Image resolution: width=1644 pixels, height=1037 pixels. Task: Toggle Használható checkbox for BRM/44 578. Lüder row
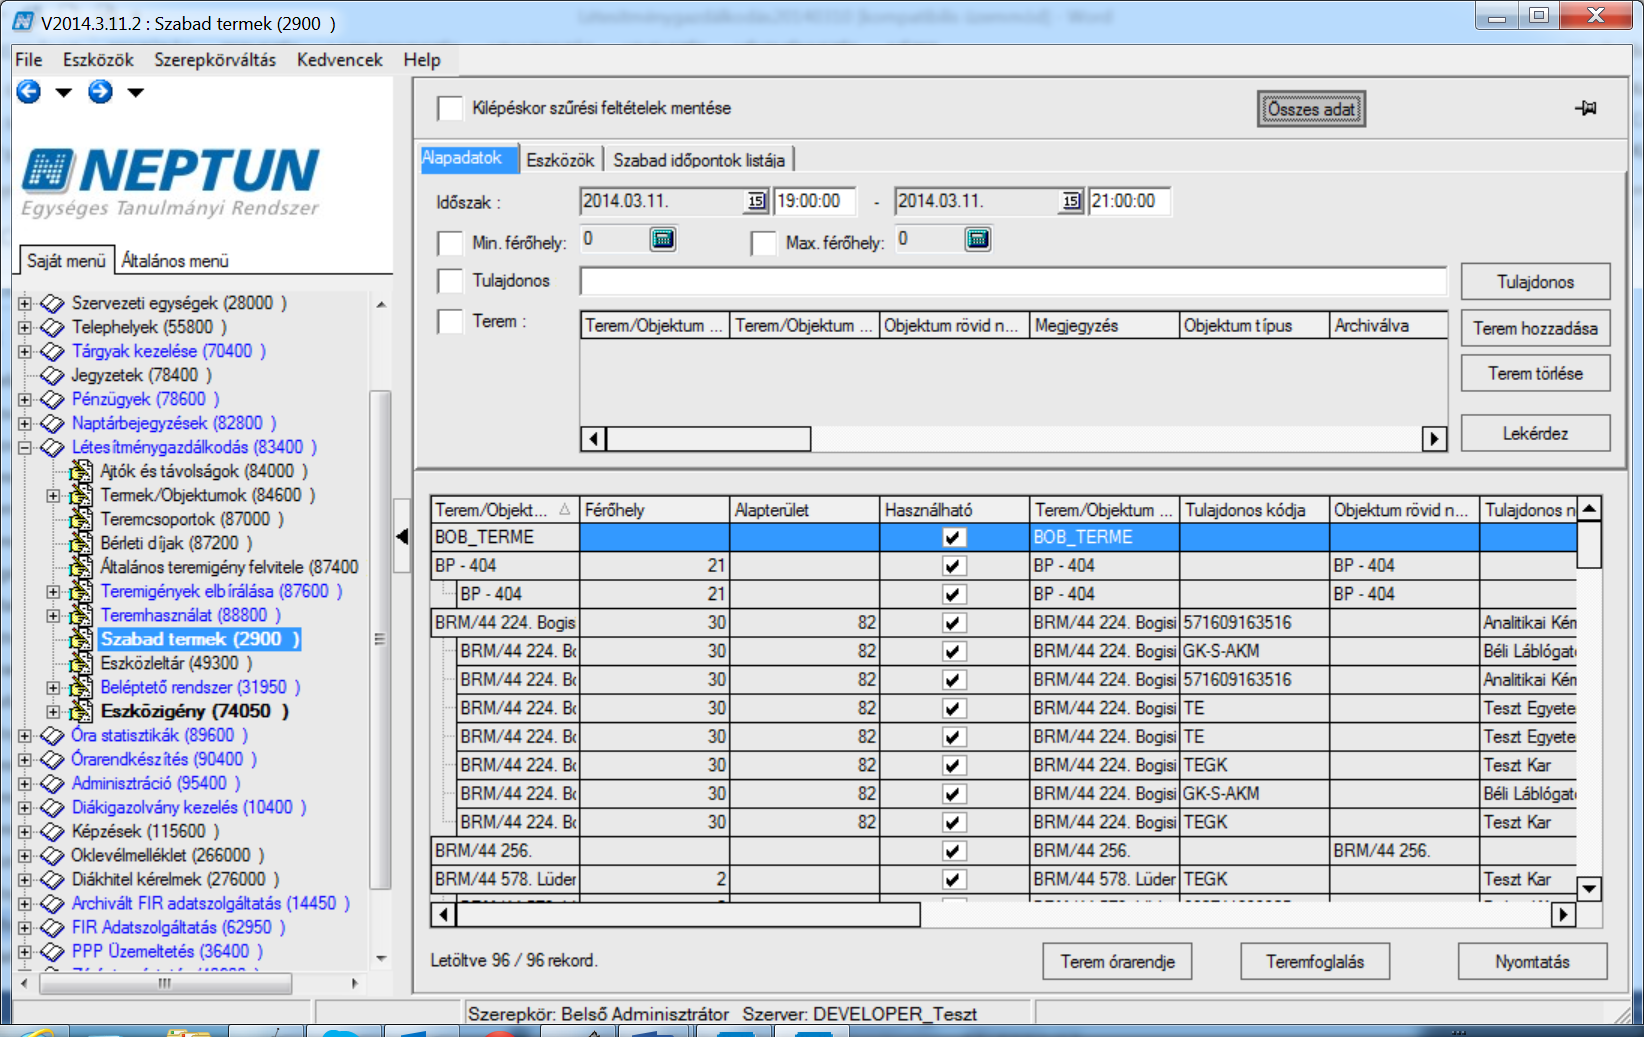pos(954,880)
